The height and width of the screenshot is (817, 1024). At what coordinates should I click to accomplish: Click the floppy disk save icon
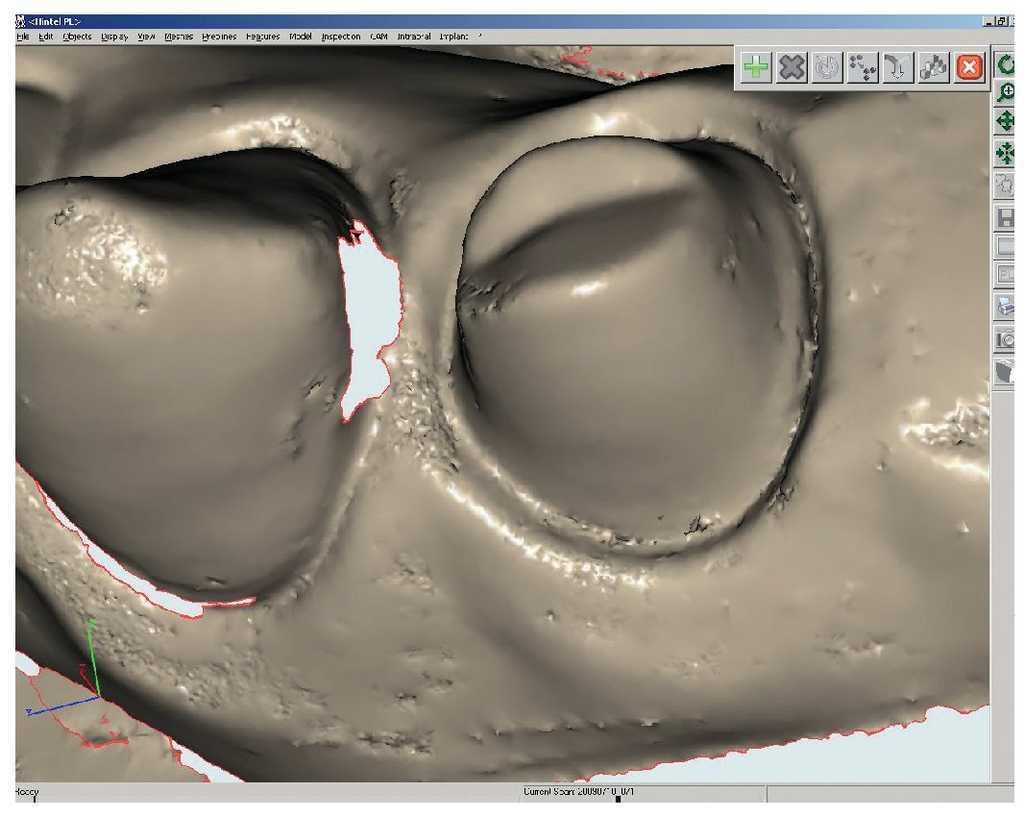click(1006, 216)
